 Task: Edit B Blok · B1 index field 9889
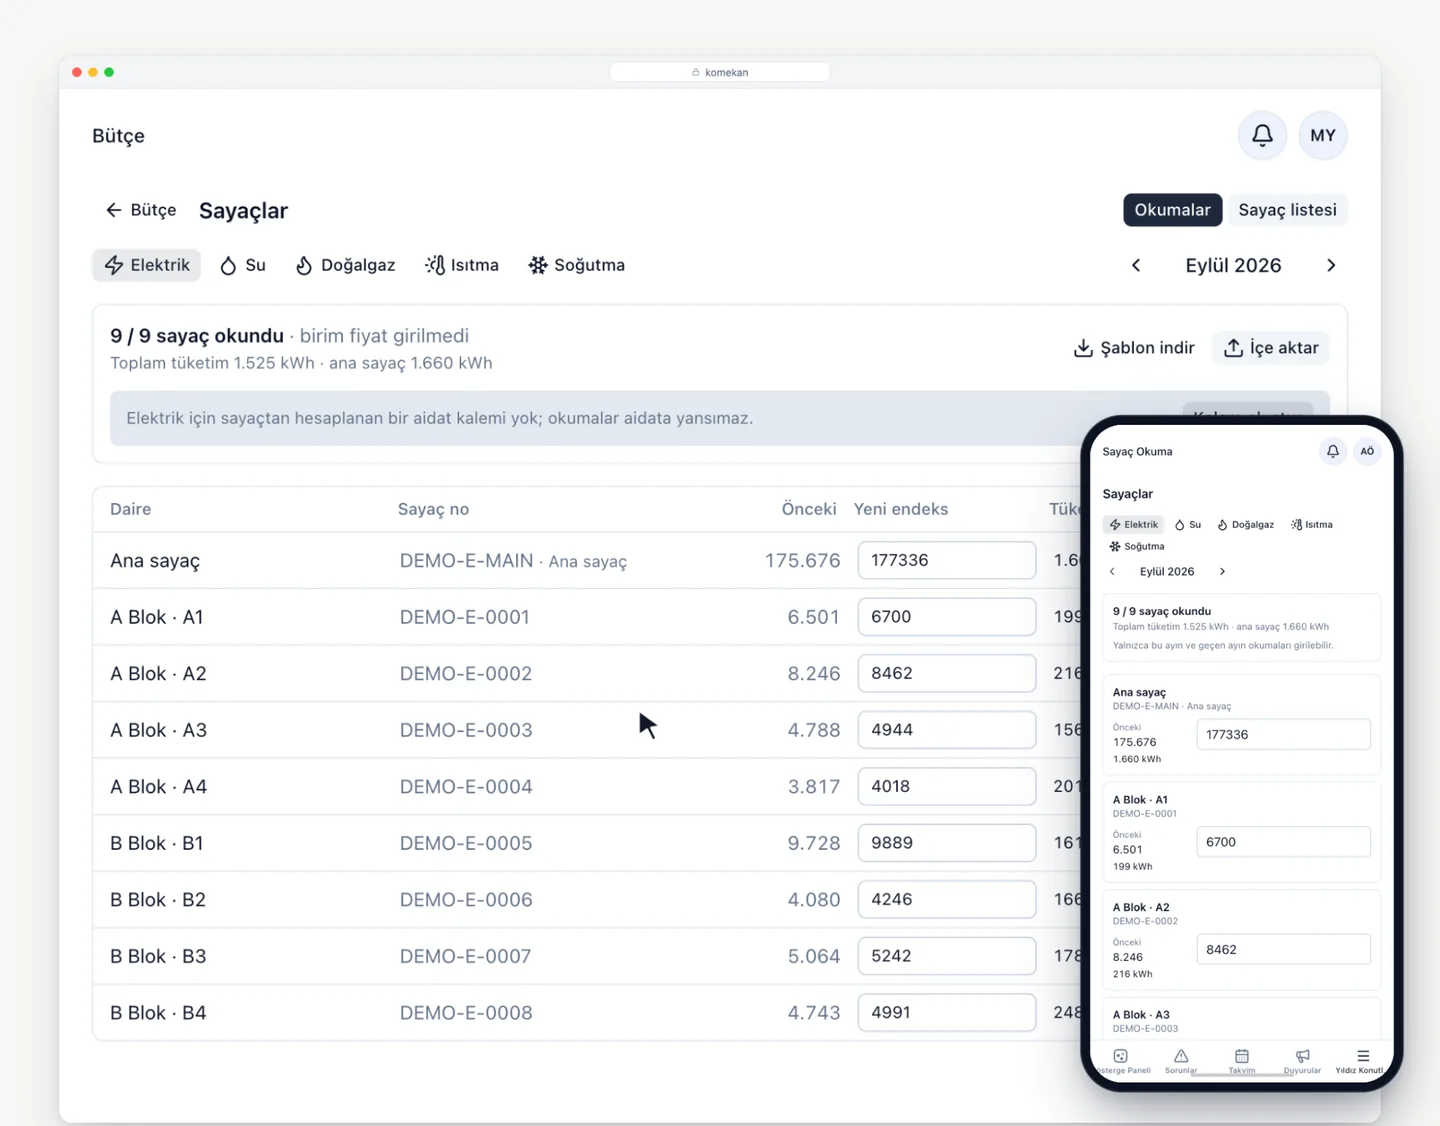pos(946,843)
